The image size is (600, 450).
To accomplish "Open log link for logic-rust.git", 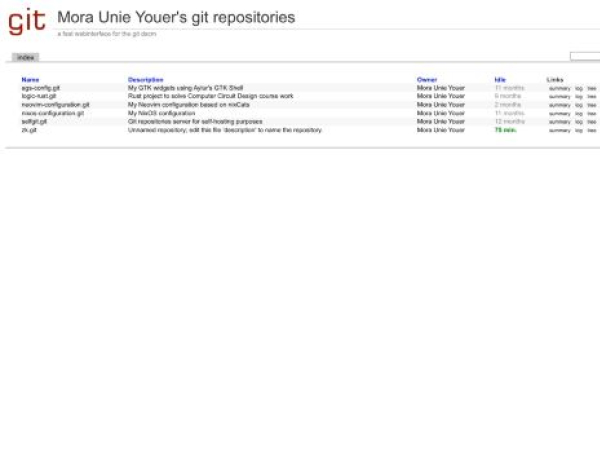I will pyautogui.click(x=579, y=96).
